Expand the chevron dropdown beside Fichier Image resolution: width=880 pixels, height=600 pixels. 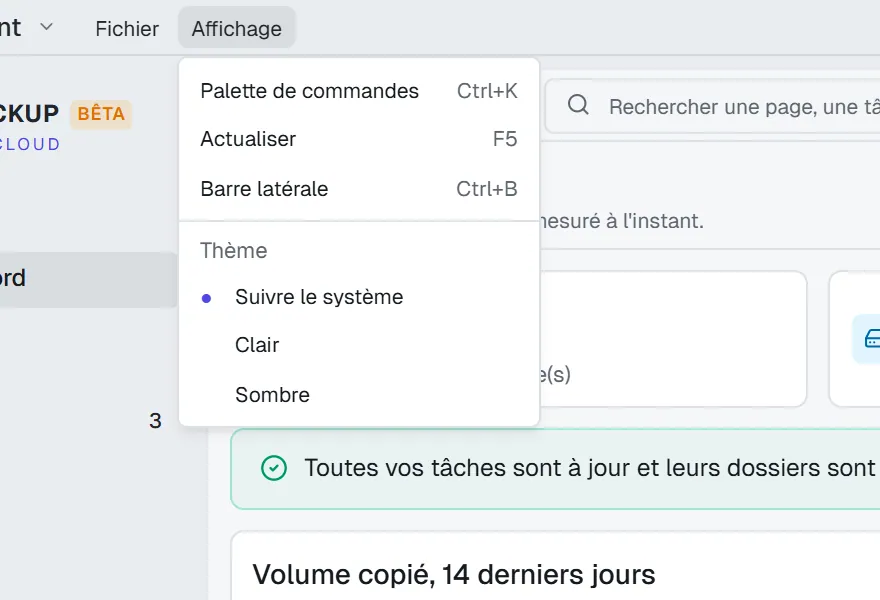click(x=47, y=26)
